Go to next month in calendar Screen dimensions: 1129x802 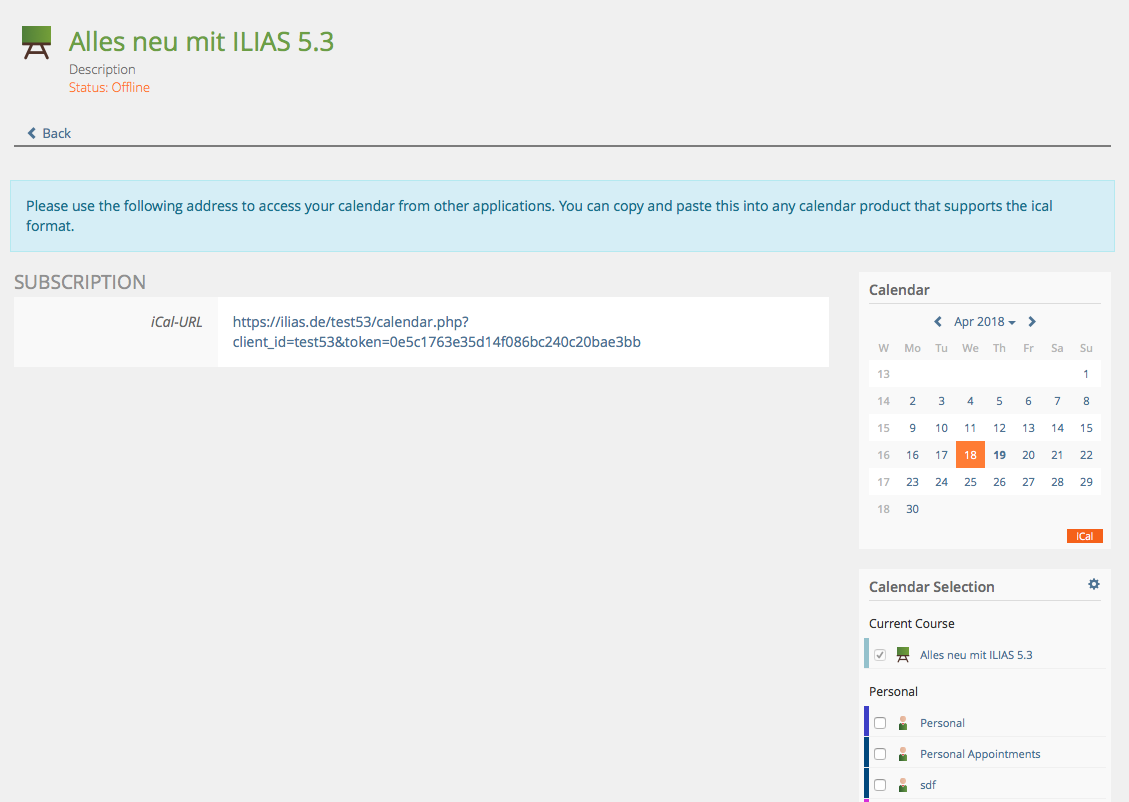[x=1032, y=322]
